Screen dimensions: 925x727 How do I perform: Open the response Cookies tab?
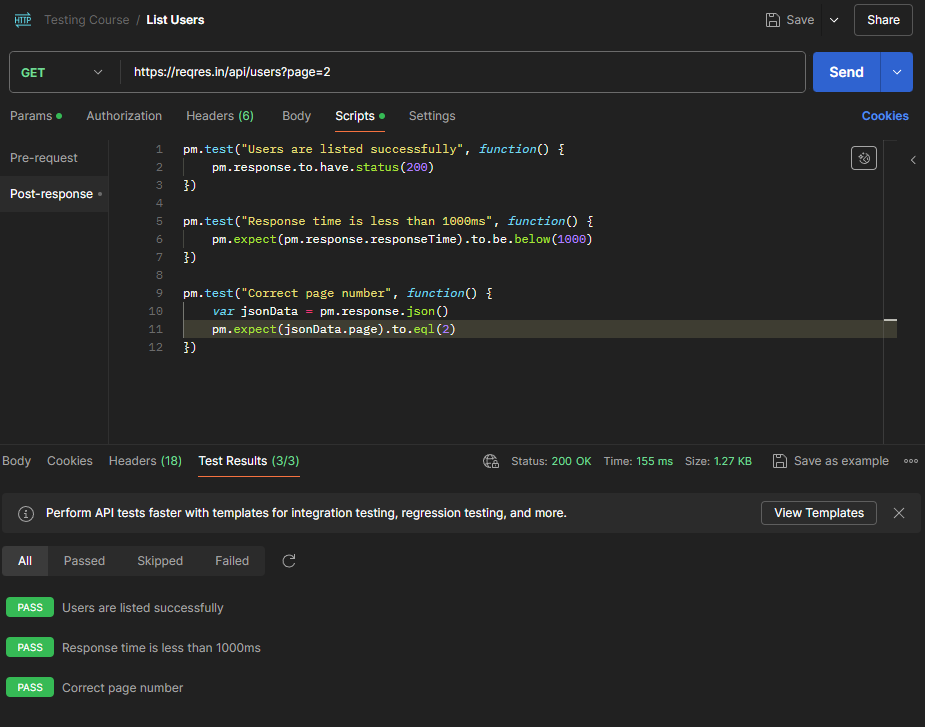click(70, 461)
